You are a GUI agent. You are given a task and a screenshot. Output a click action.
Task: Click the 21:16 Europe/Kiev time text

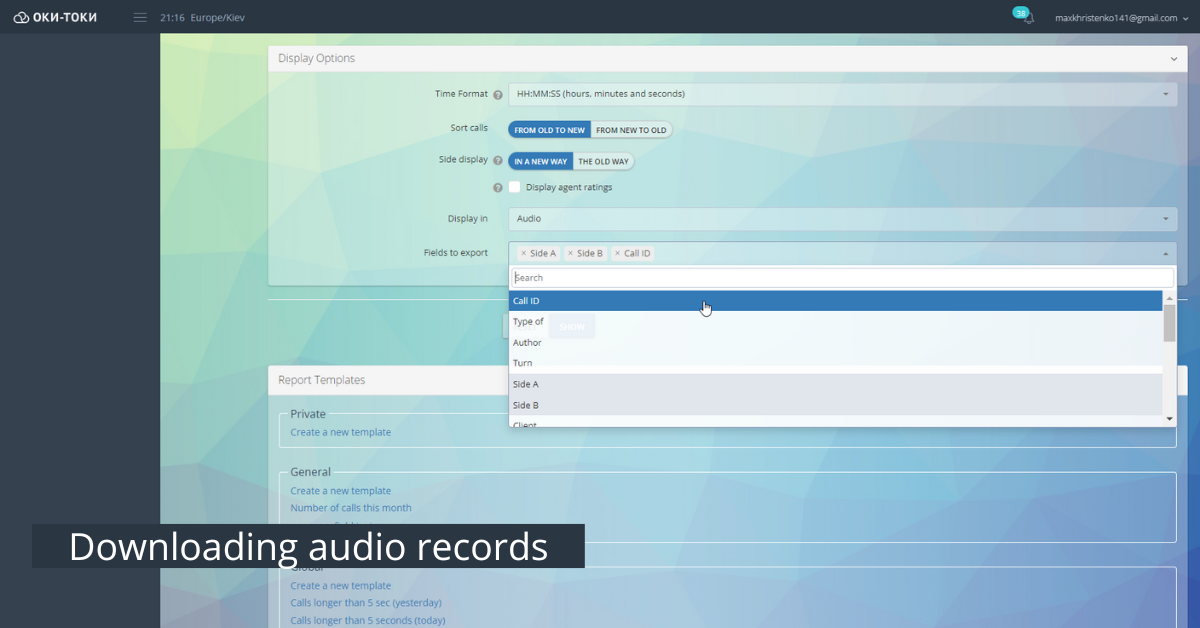(202, 18)
